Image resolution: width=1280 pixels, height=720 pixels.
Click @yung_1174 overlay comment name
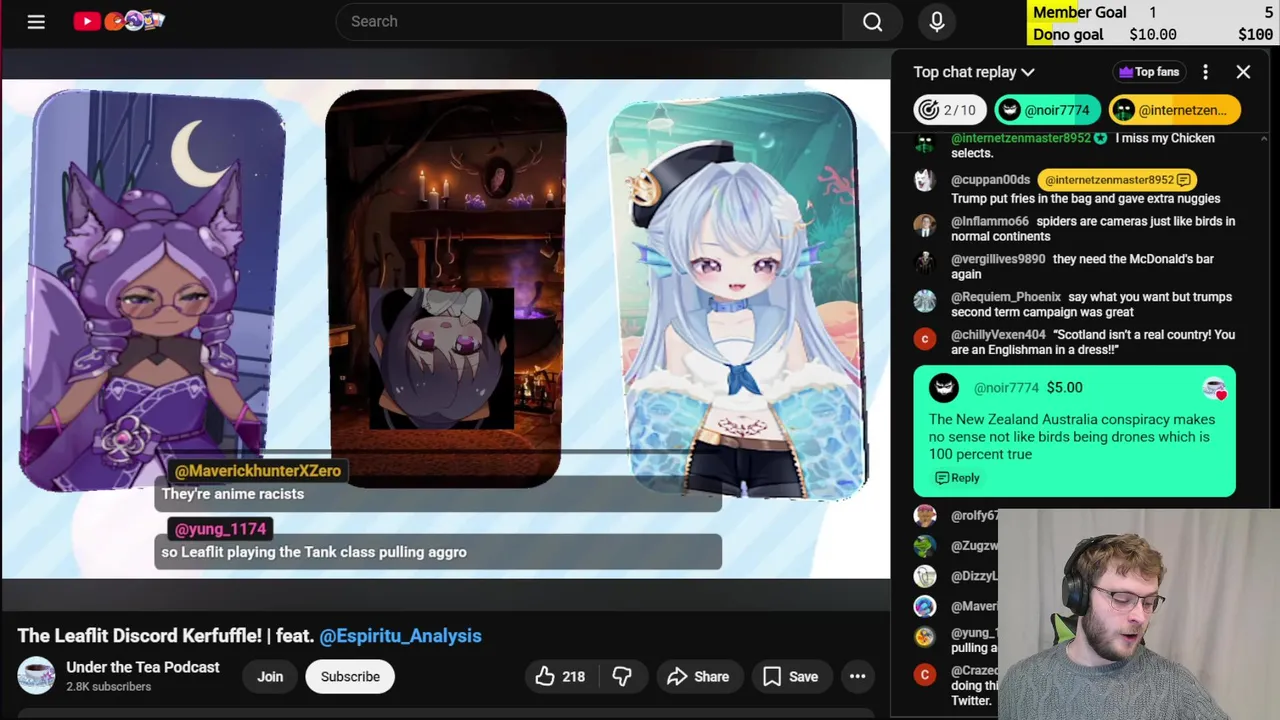tap(220, 529)
